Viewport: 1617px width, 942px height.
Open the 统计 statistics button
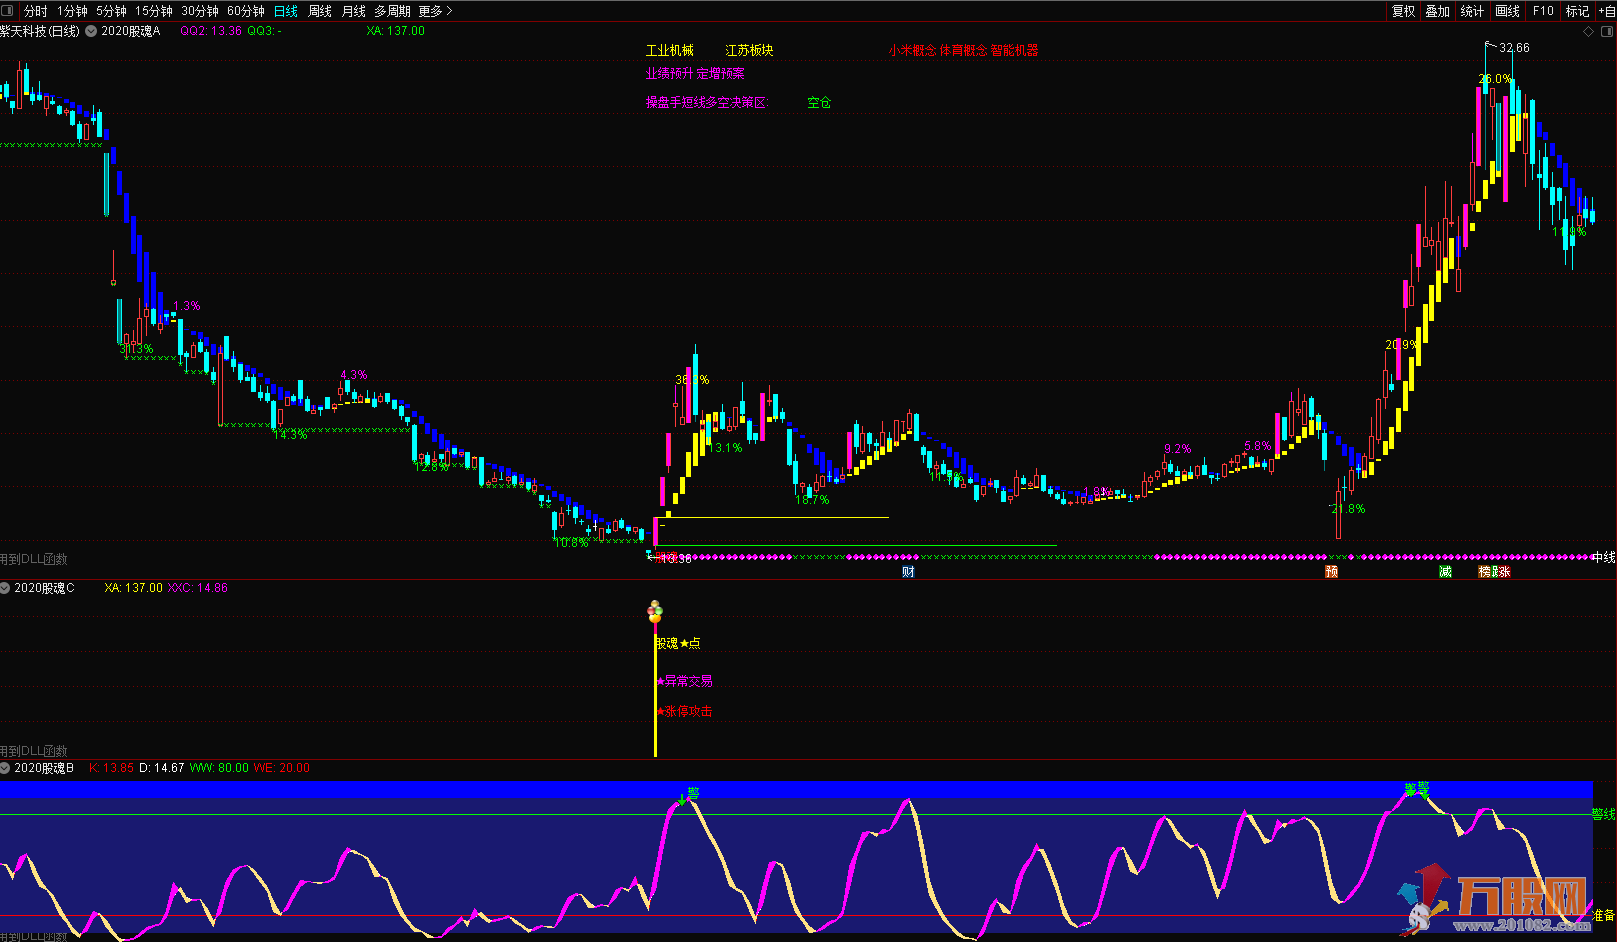click(x=1472, y=11)
